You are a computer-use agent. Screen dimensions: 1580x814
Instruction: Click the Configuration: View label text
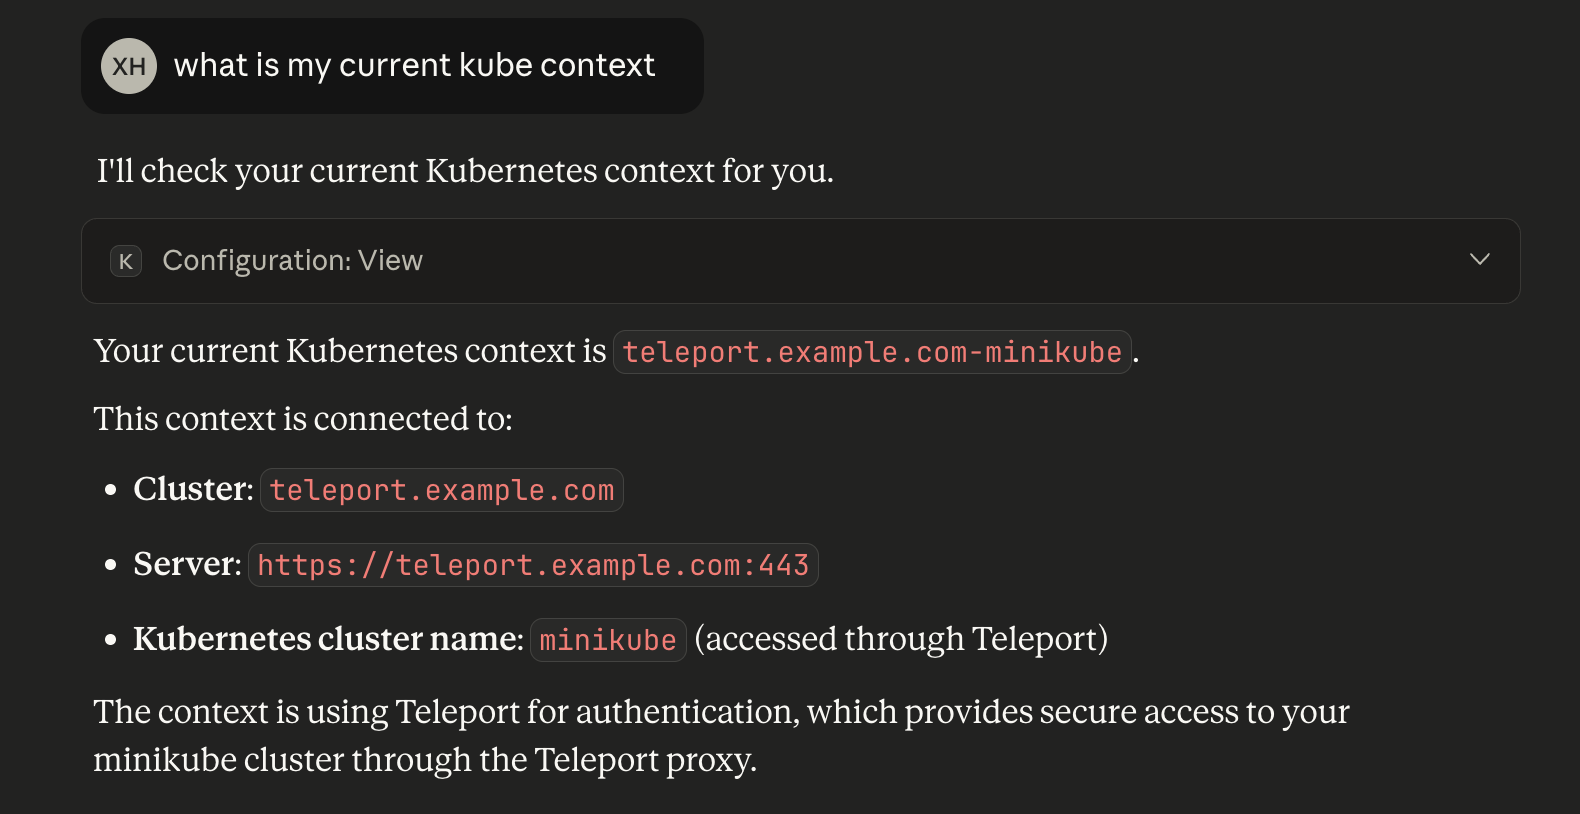tap(293, 261)
